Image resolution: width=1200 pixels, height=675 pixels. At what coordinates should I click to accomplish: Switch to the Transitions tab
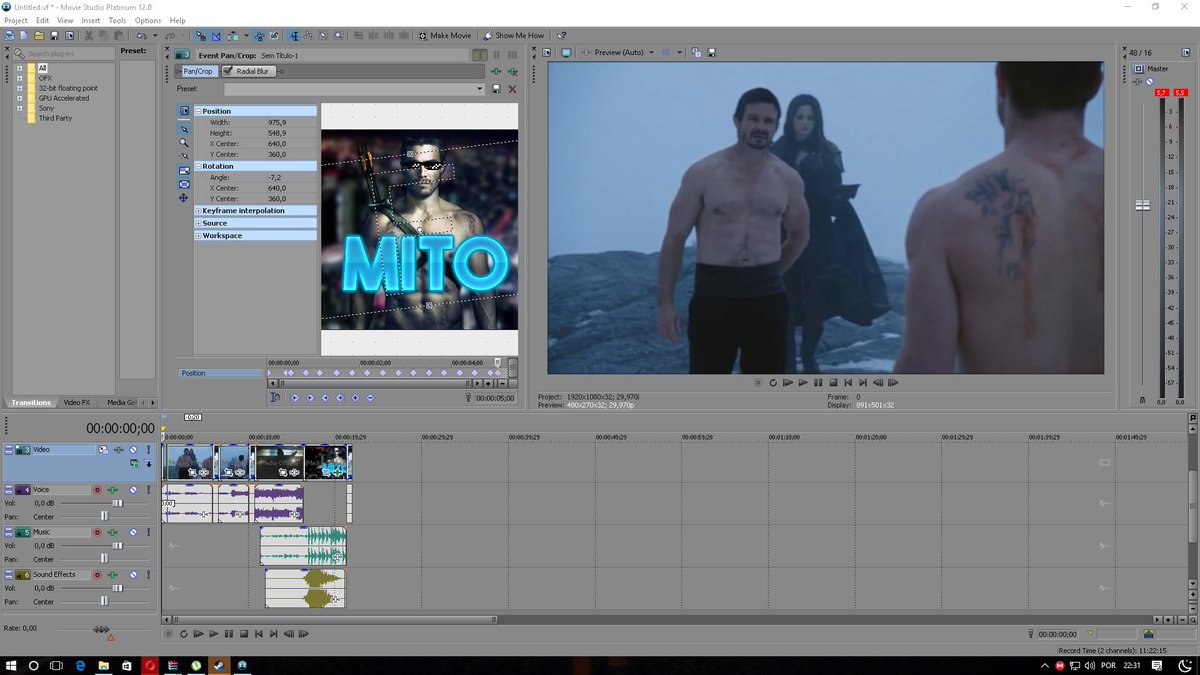tap(31, 402)
